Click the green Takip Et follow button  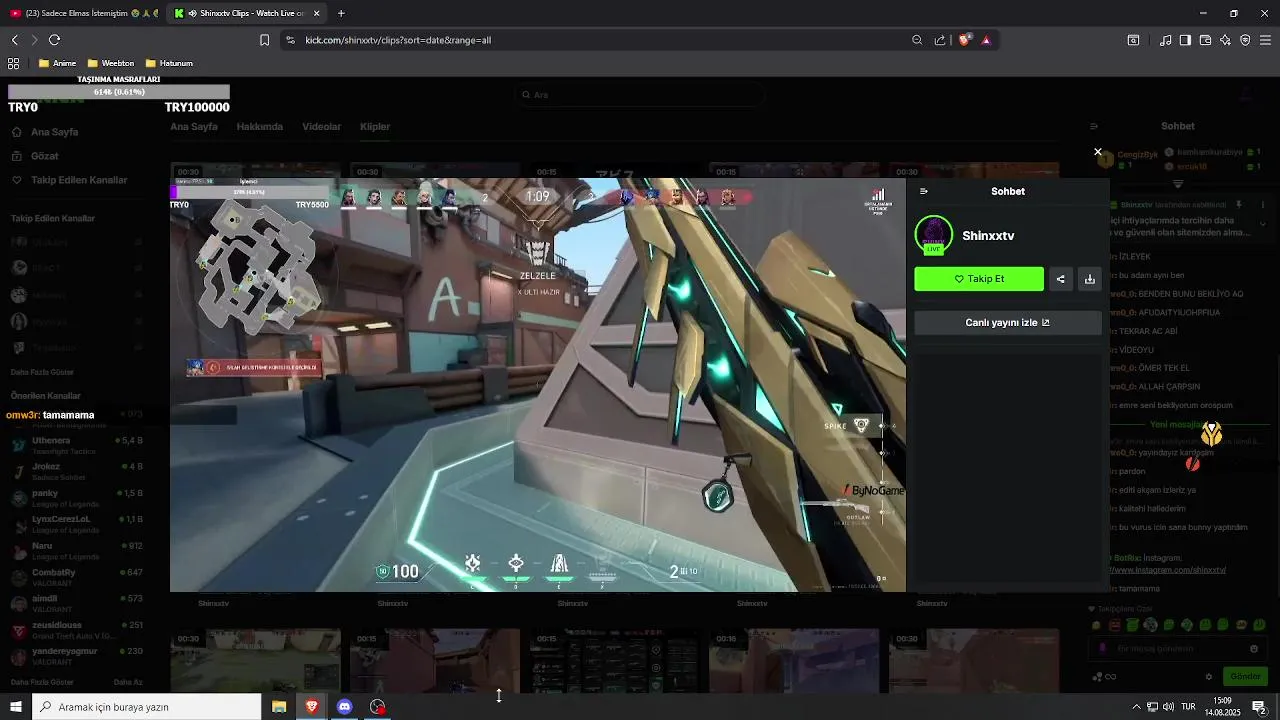[x=979, y=279]
